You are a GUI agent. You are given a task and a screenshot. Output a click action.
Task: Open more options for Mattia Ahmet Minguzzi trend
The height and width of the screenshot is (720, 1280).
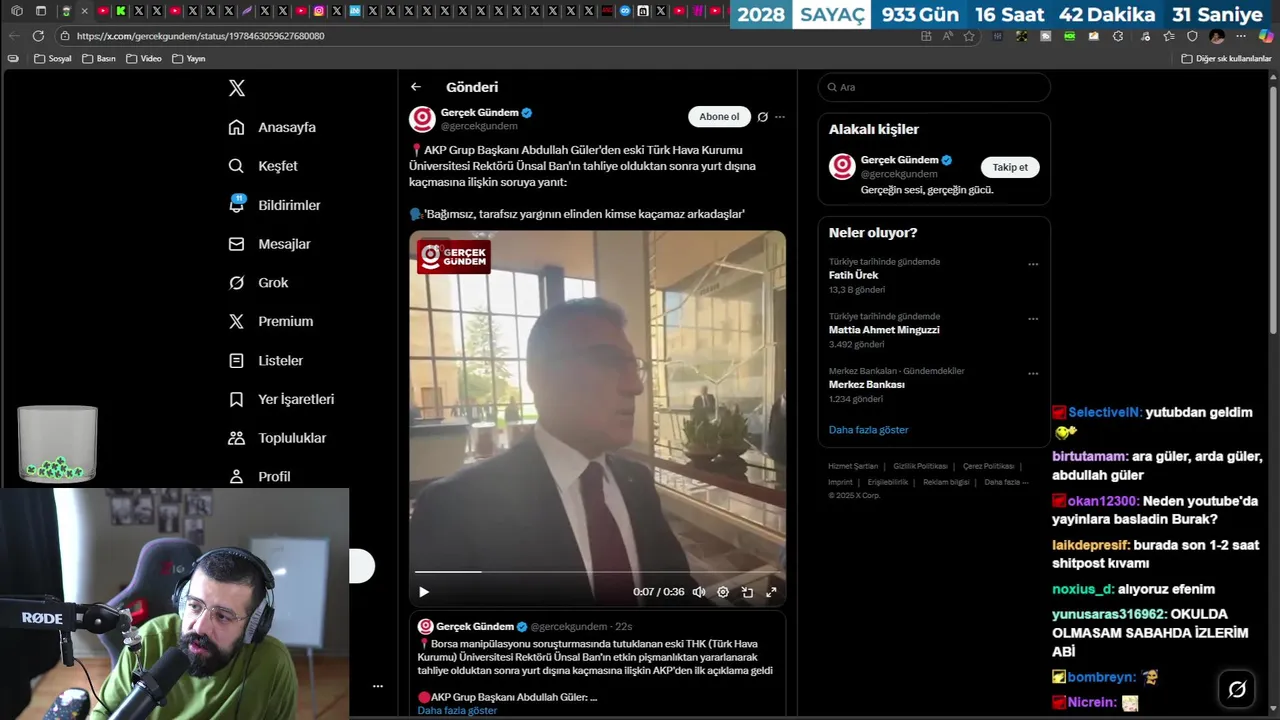click(x=1033, y=319)
